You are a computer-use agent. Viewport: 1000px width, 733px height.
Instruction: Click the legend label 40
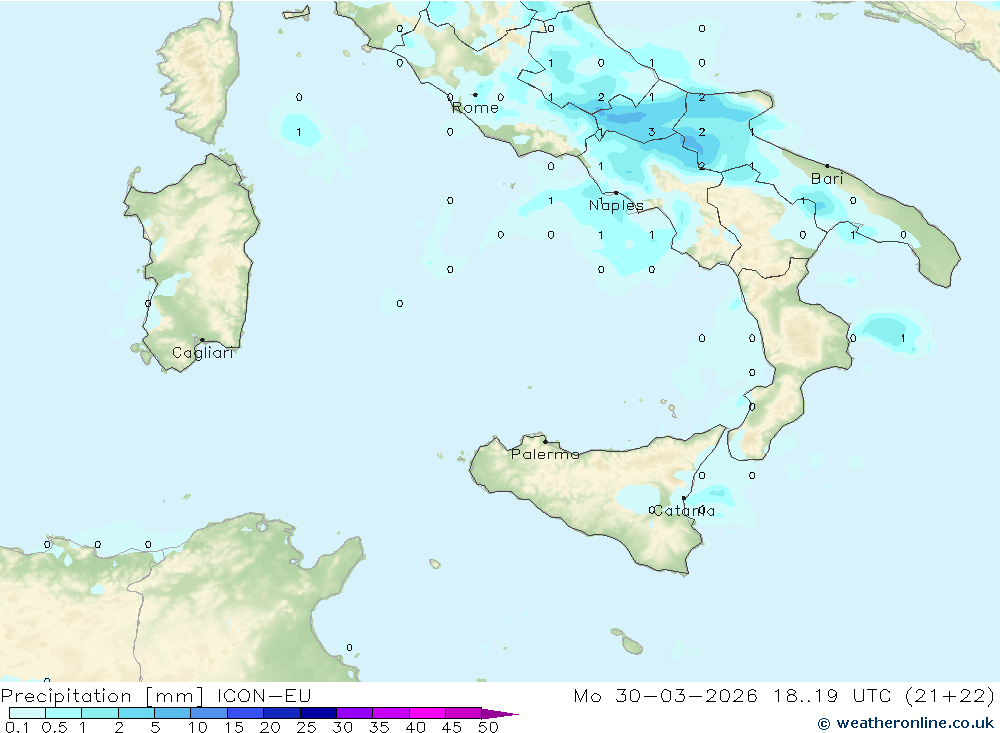pos(416,727)
